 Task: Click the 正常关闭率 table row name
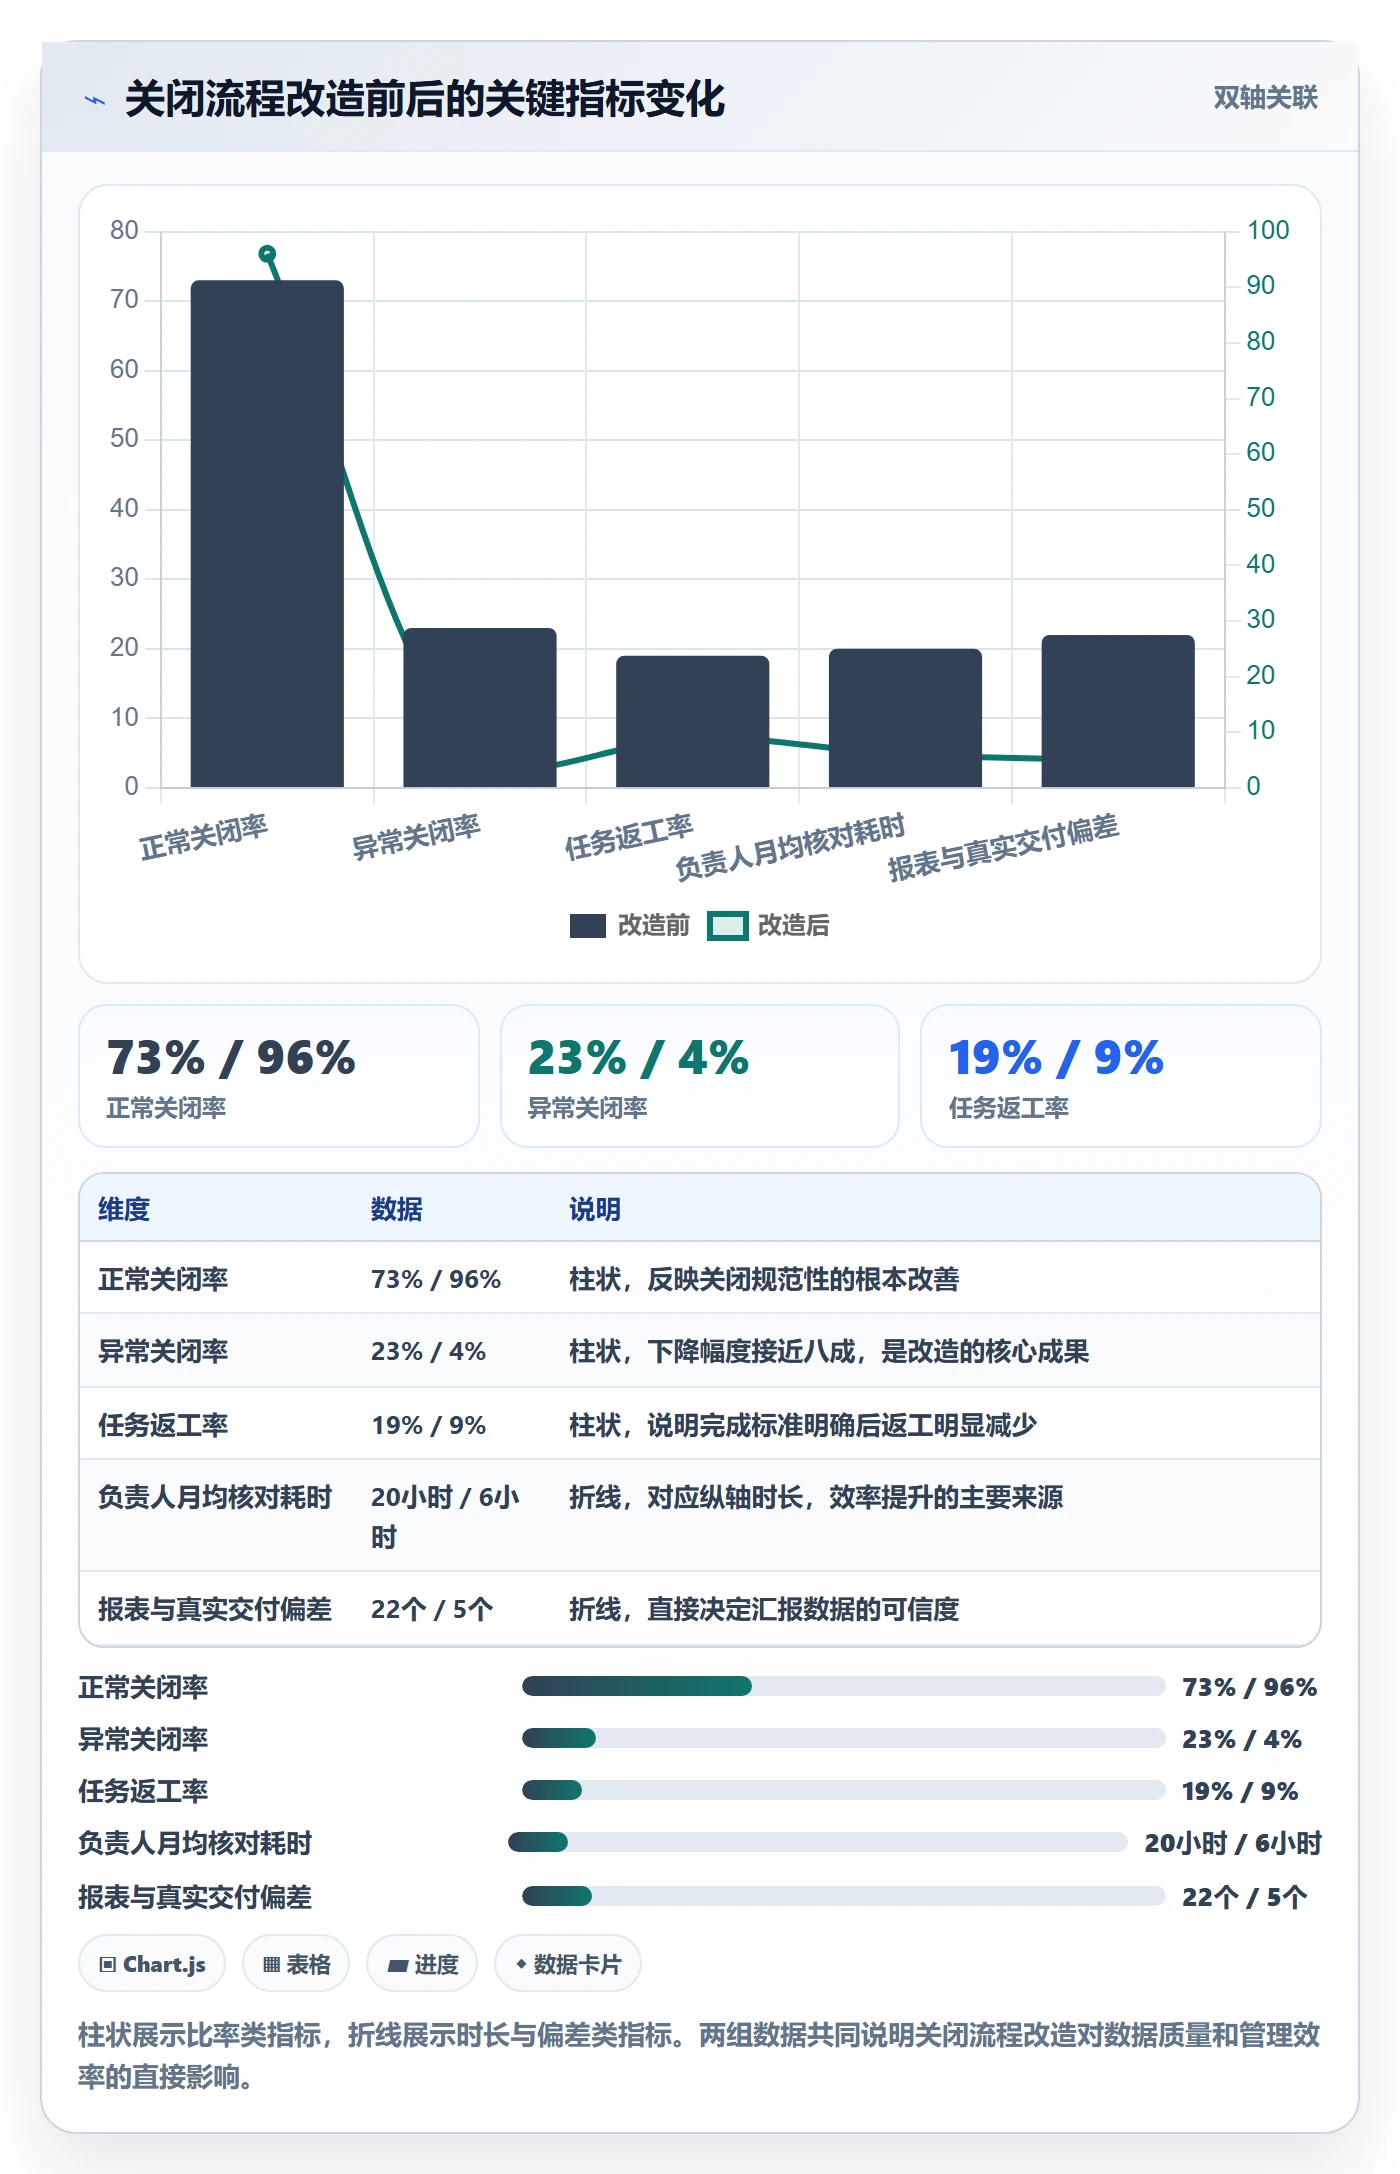click(163, 1279)
